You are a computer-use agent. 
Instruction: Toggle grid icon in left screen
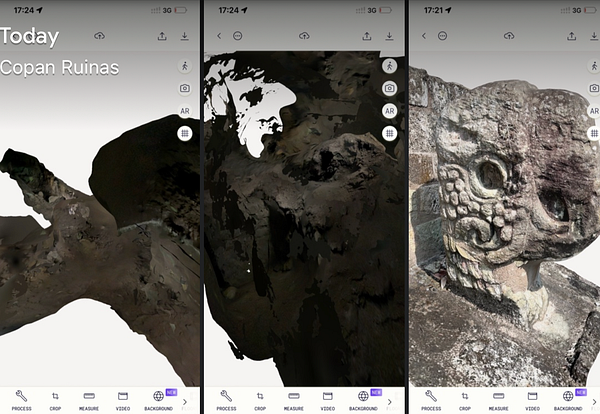click(x=185, y=134)
